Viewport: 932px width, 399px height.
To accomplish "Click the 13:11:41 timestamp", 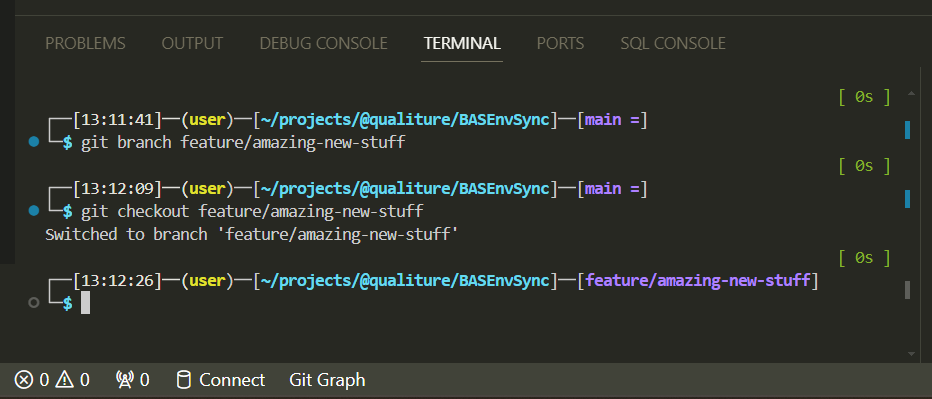I will (x=117, y=120).
